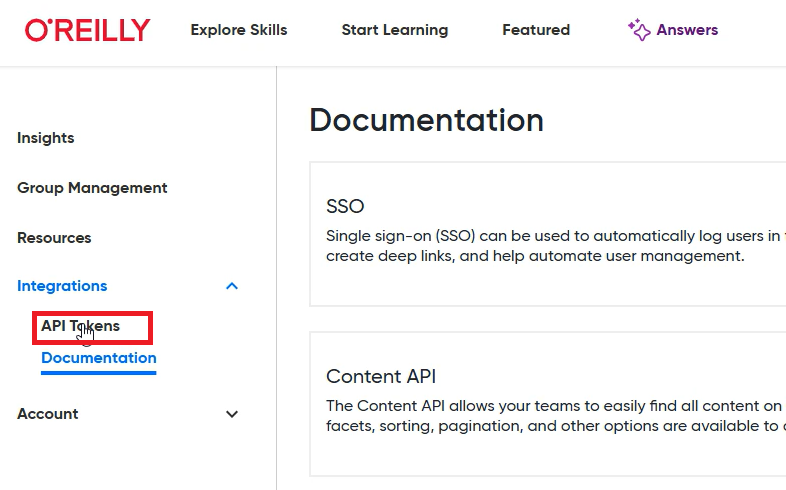Select the Account sidebar section
This screenshot has height=490, width=786.
[x=48, y=414]
